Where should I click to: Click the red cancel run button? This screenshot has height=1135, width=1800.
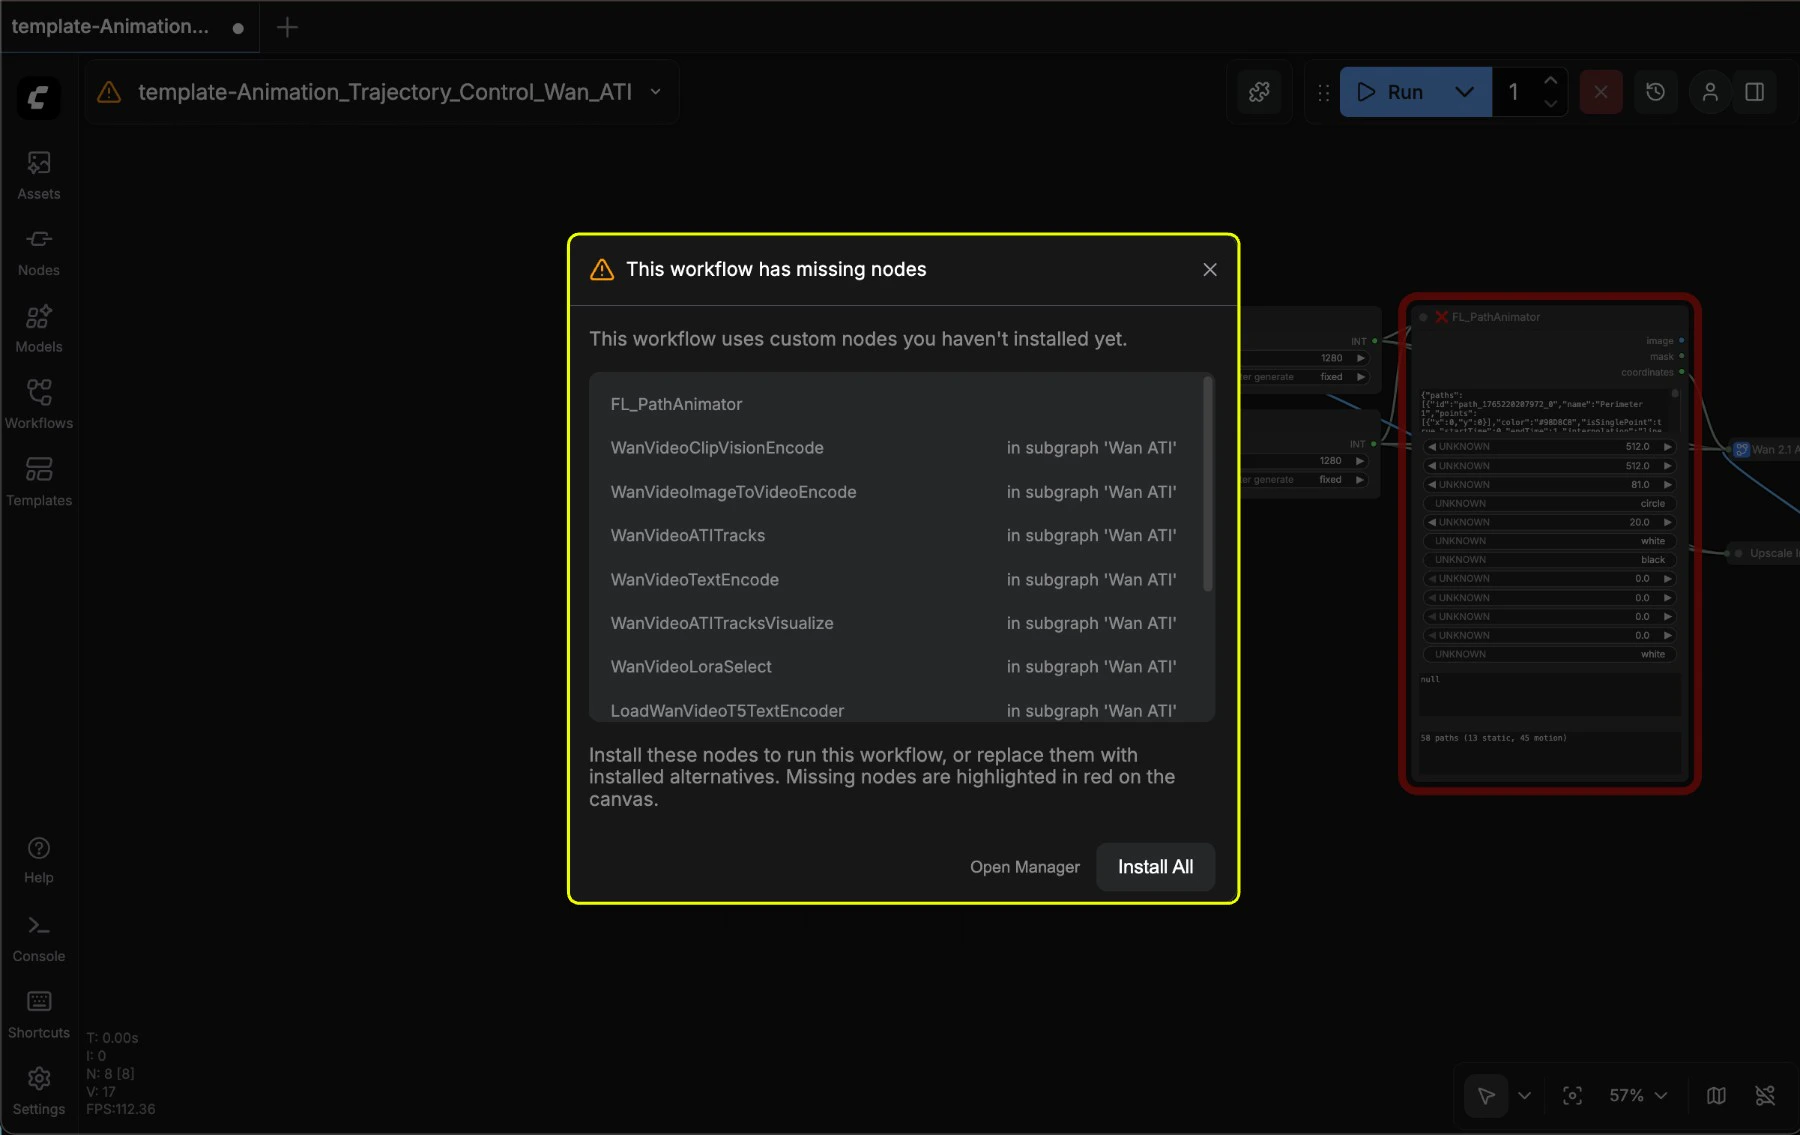[x=1601, y=92]
